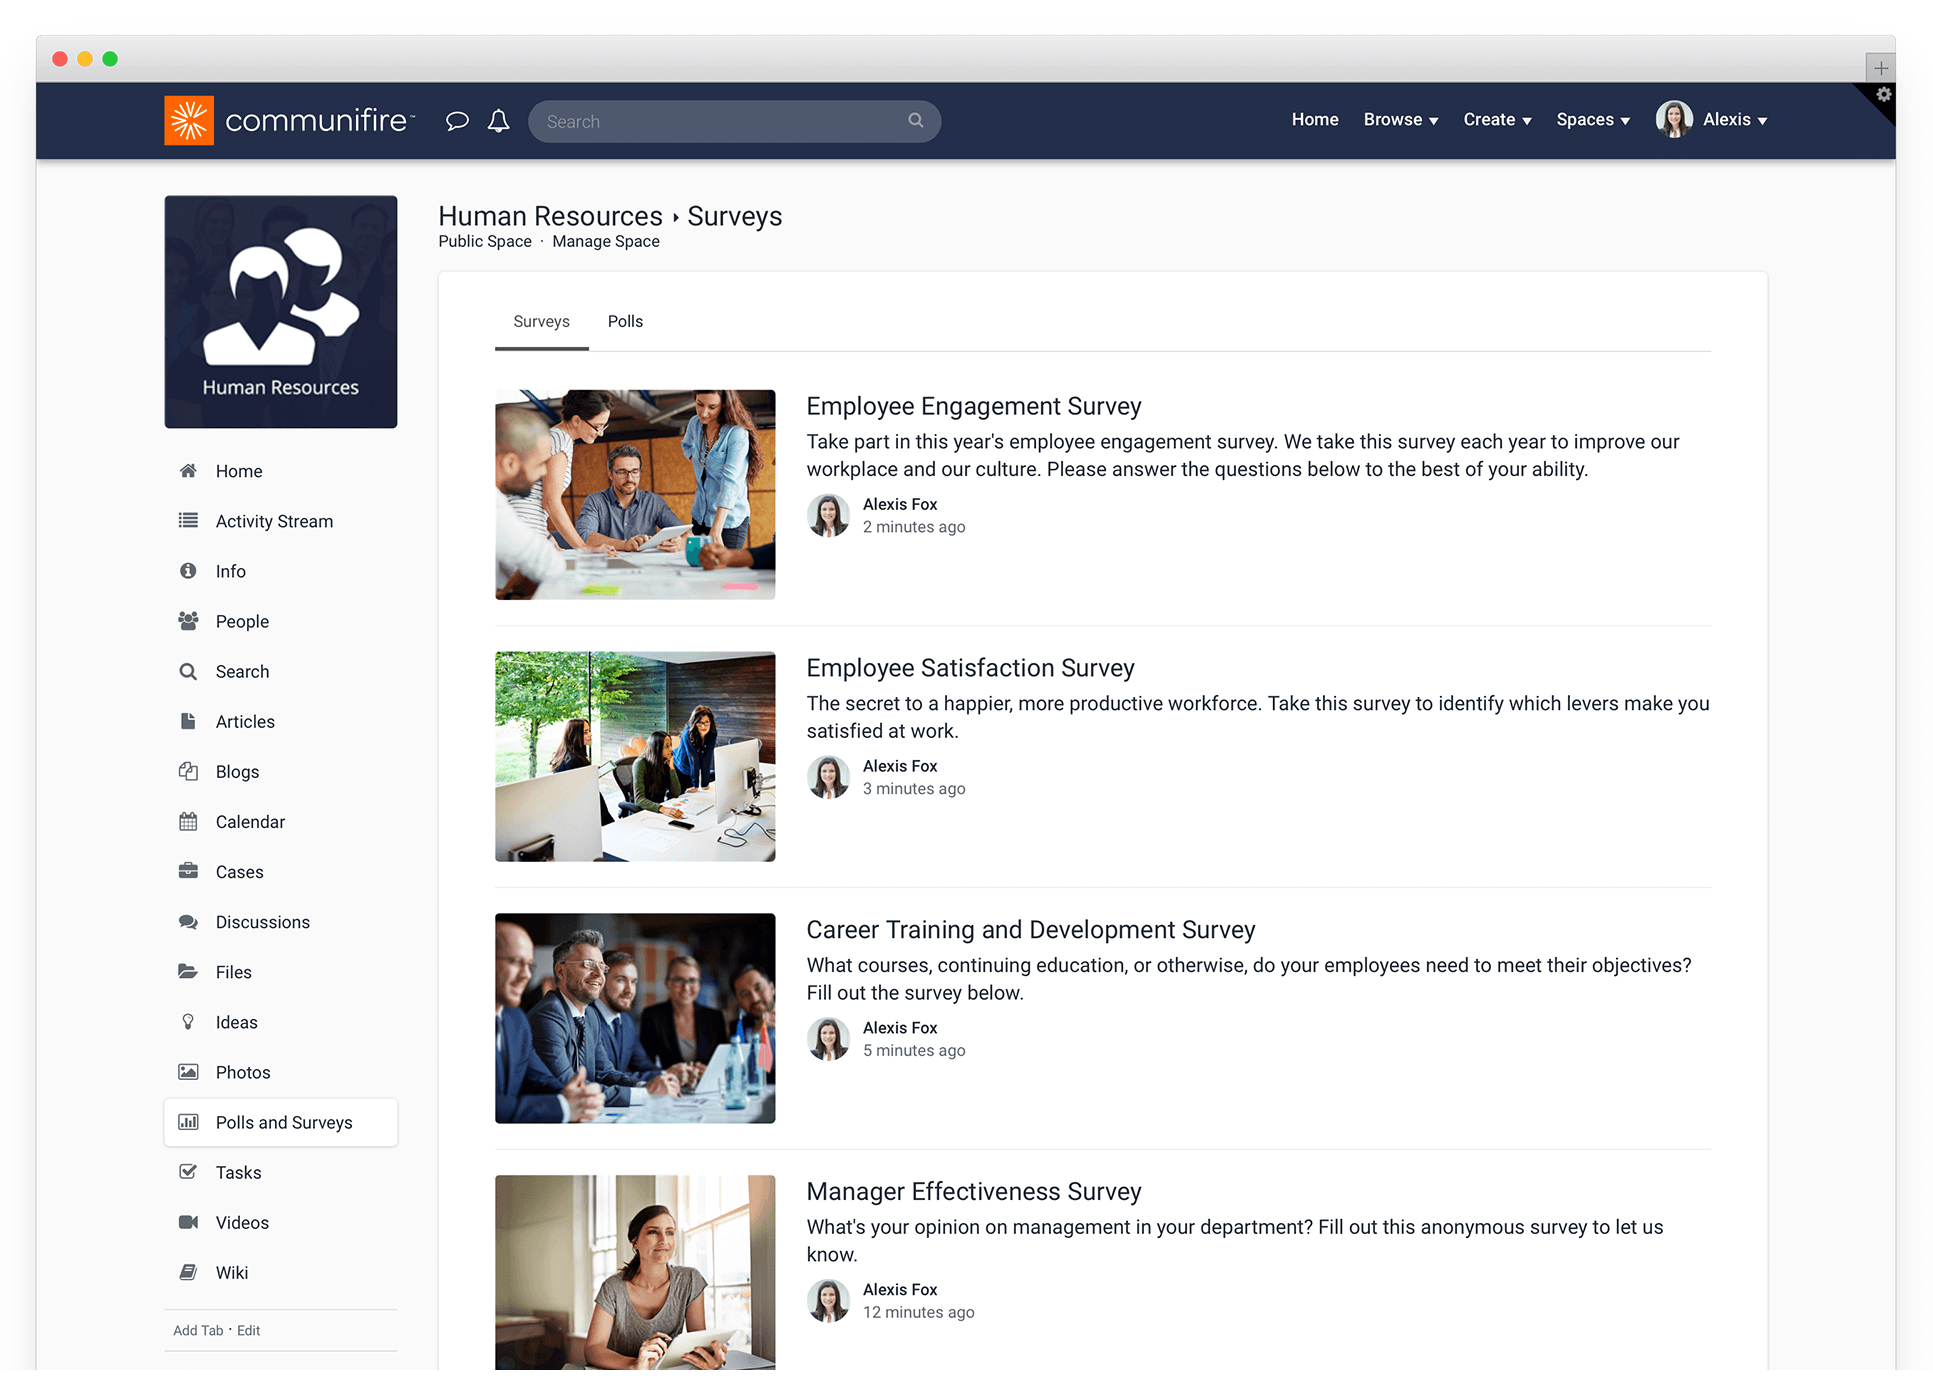
Task: Open the settings gear in top-right corner
Action: (x=1884, y=96)
